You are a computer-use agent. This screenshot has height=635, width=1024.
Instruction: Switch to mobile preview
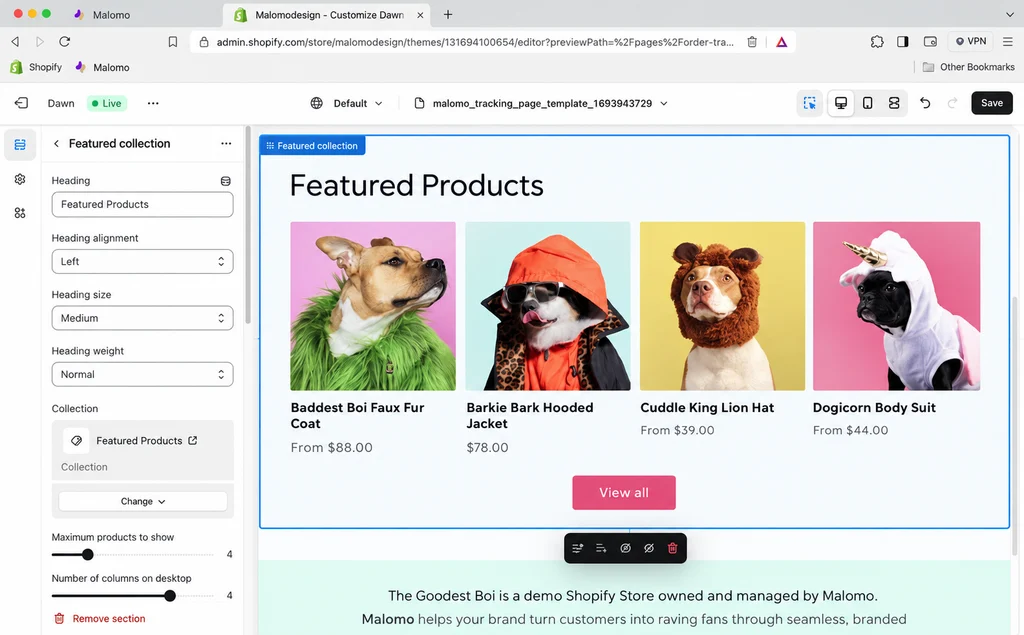867,103
